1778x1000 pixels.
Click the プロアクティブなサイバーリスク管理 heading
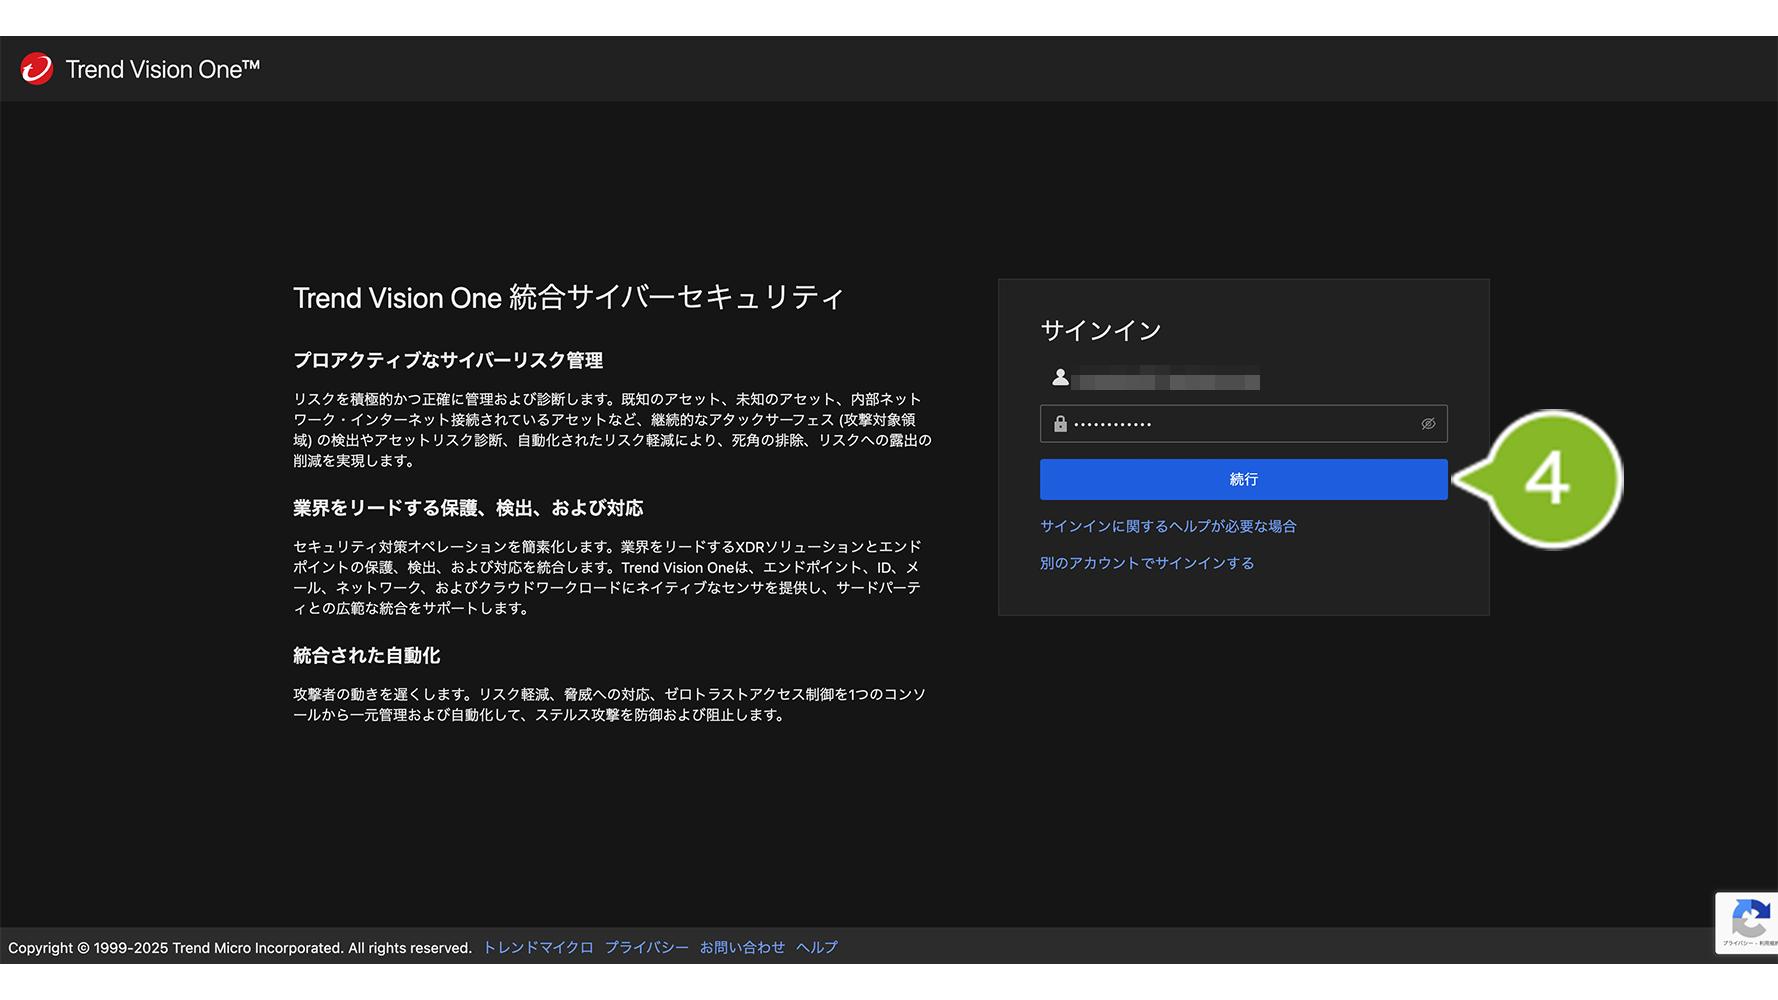(447, 360)
